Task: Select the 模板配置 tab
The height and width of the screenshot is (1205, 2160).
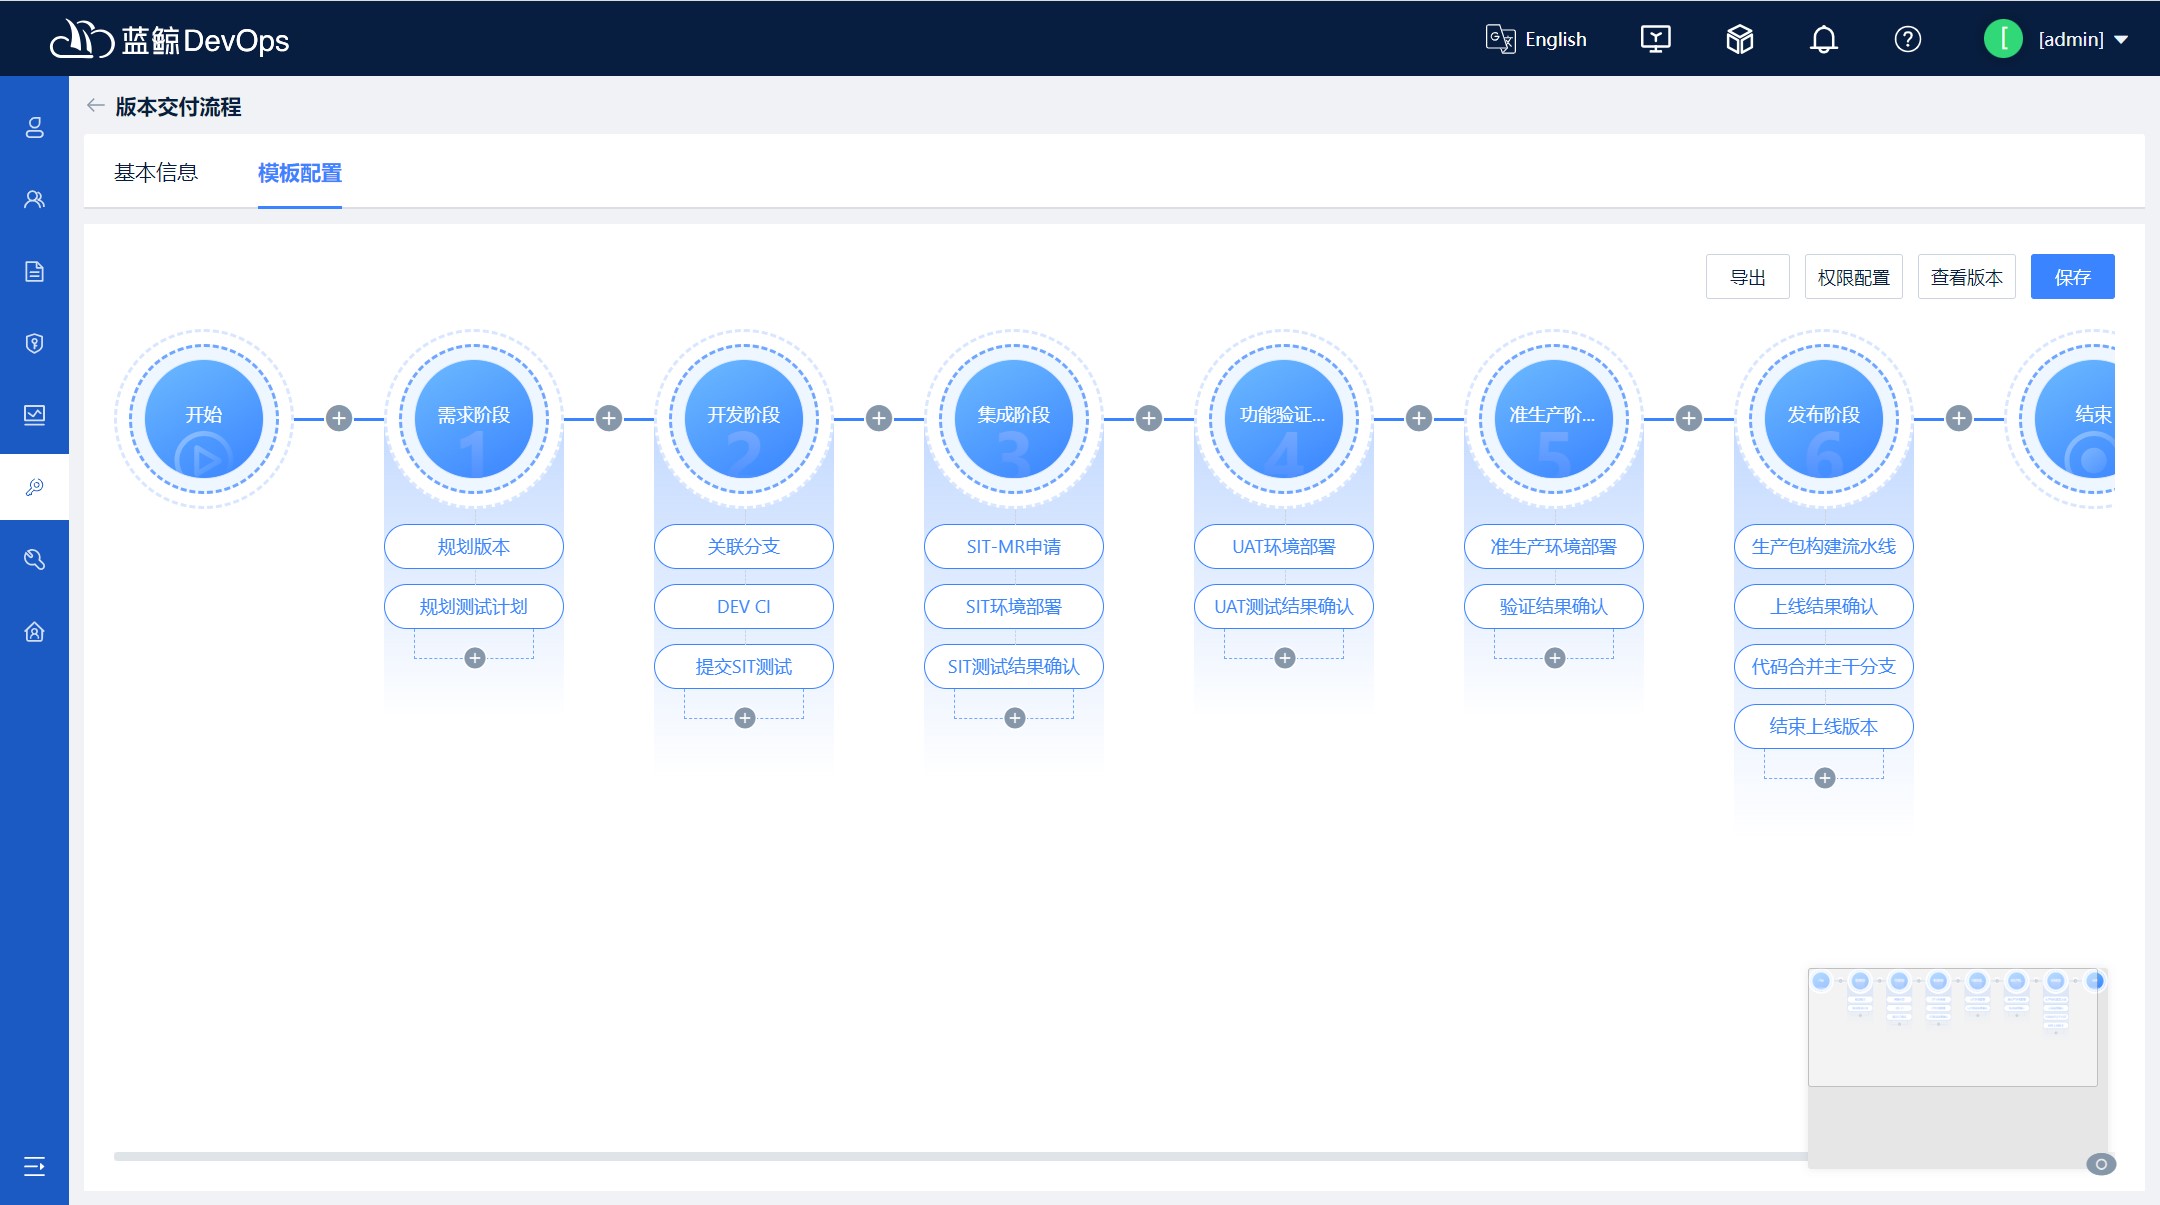Action: pyautogui.click(x=300, y=173)
